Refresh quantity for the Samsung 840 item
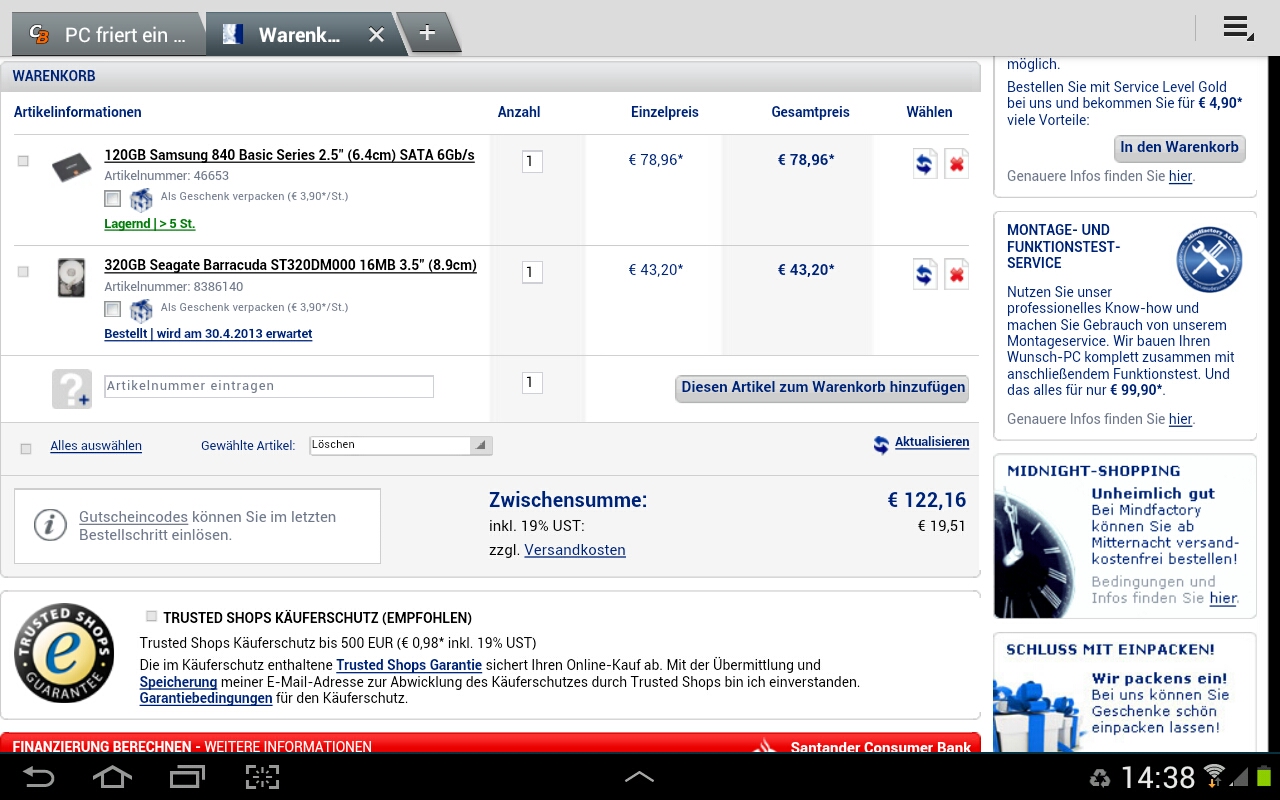Viewport: 1280px width, 800px height. pyautogui.click(x=925, y=163)
